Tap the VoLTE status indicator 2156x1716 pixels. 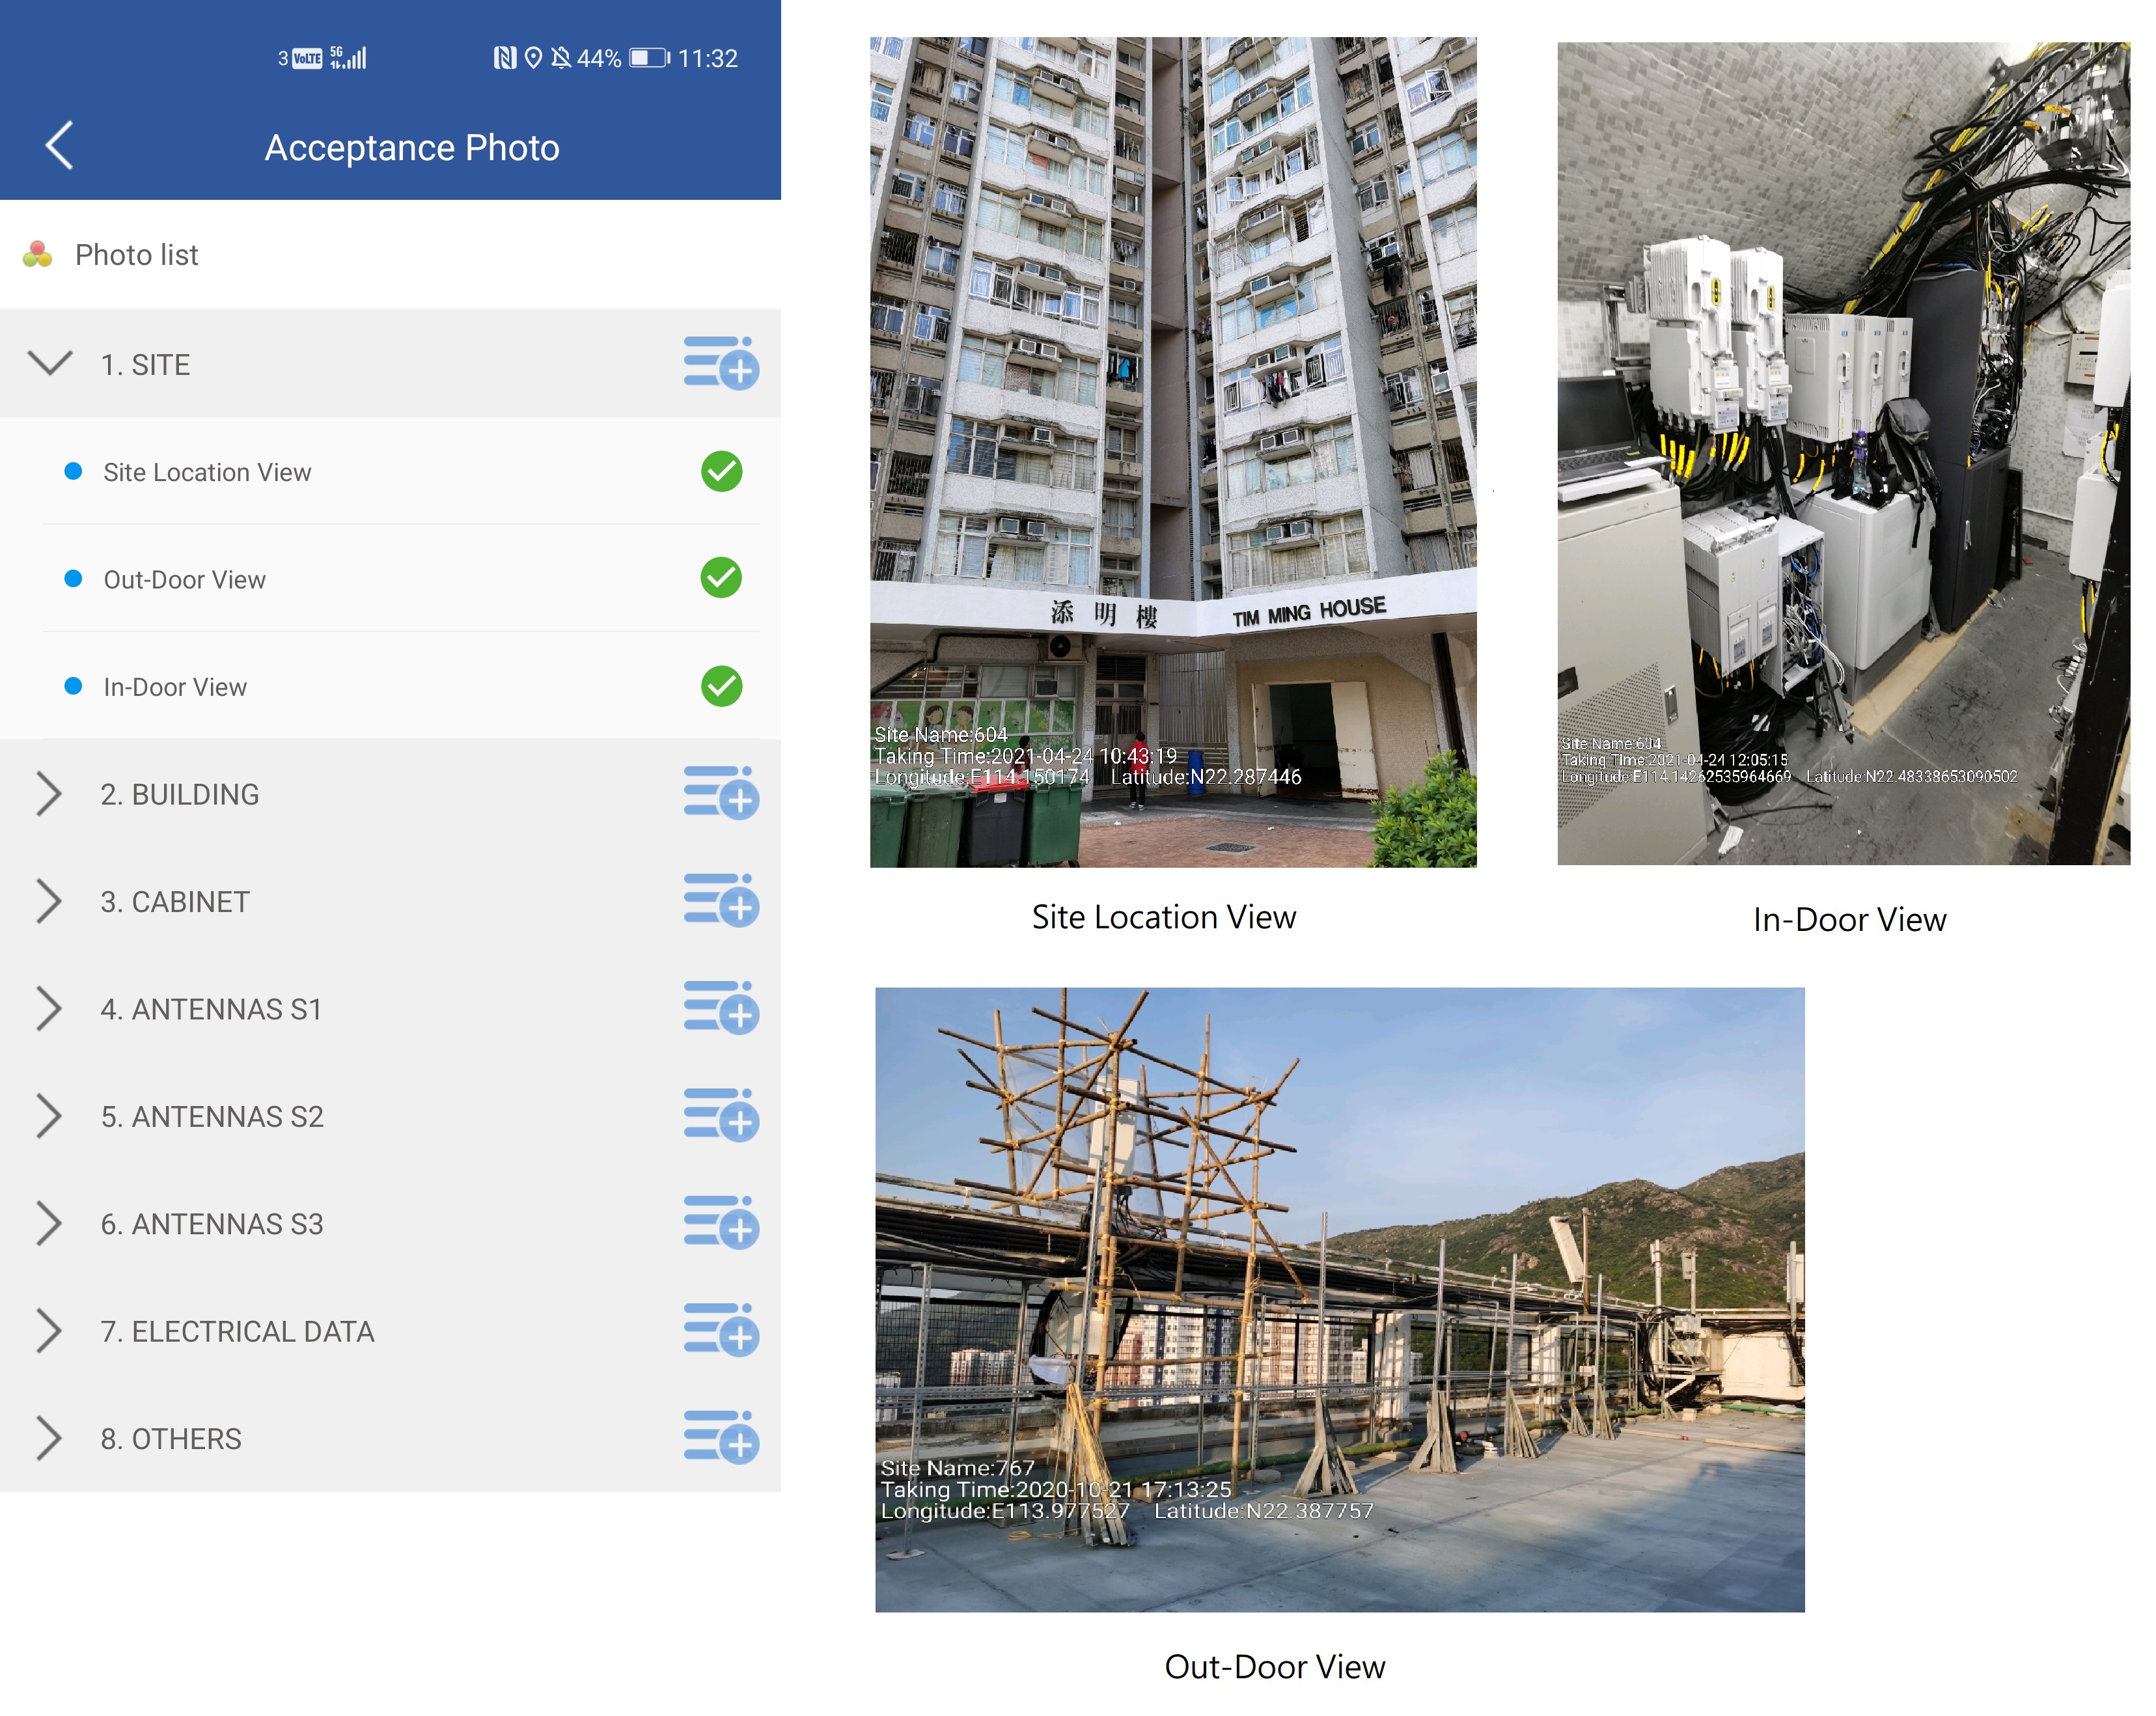307,58
